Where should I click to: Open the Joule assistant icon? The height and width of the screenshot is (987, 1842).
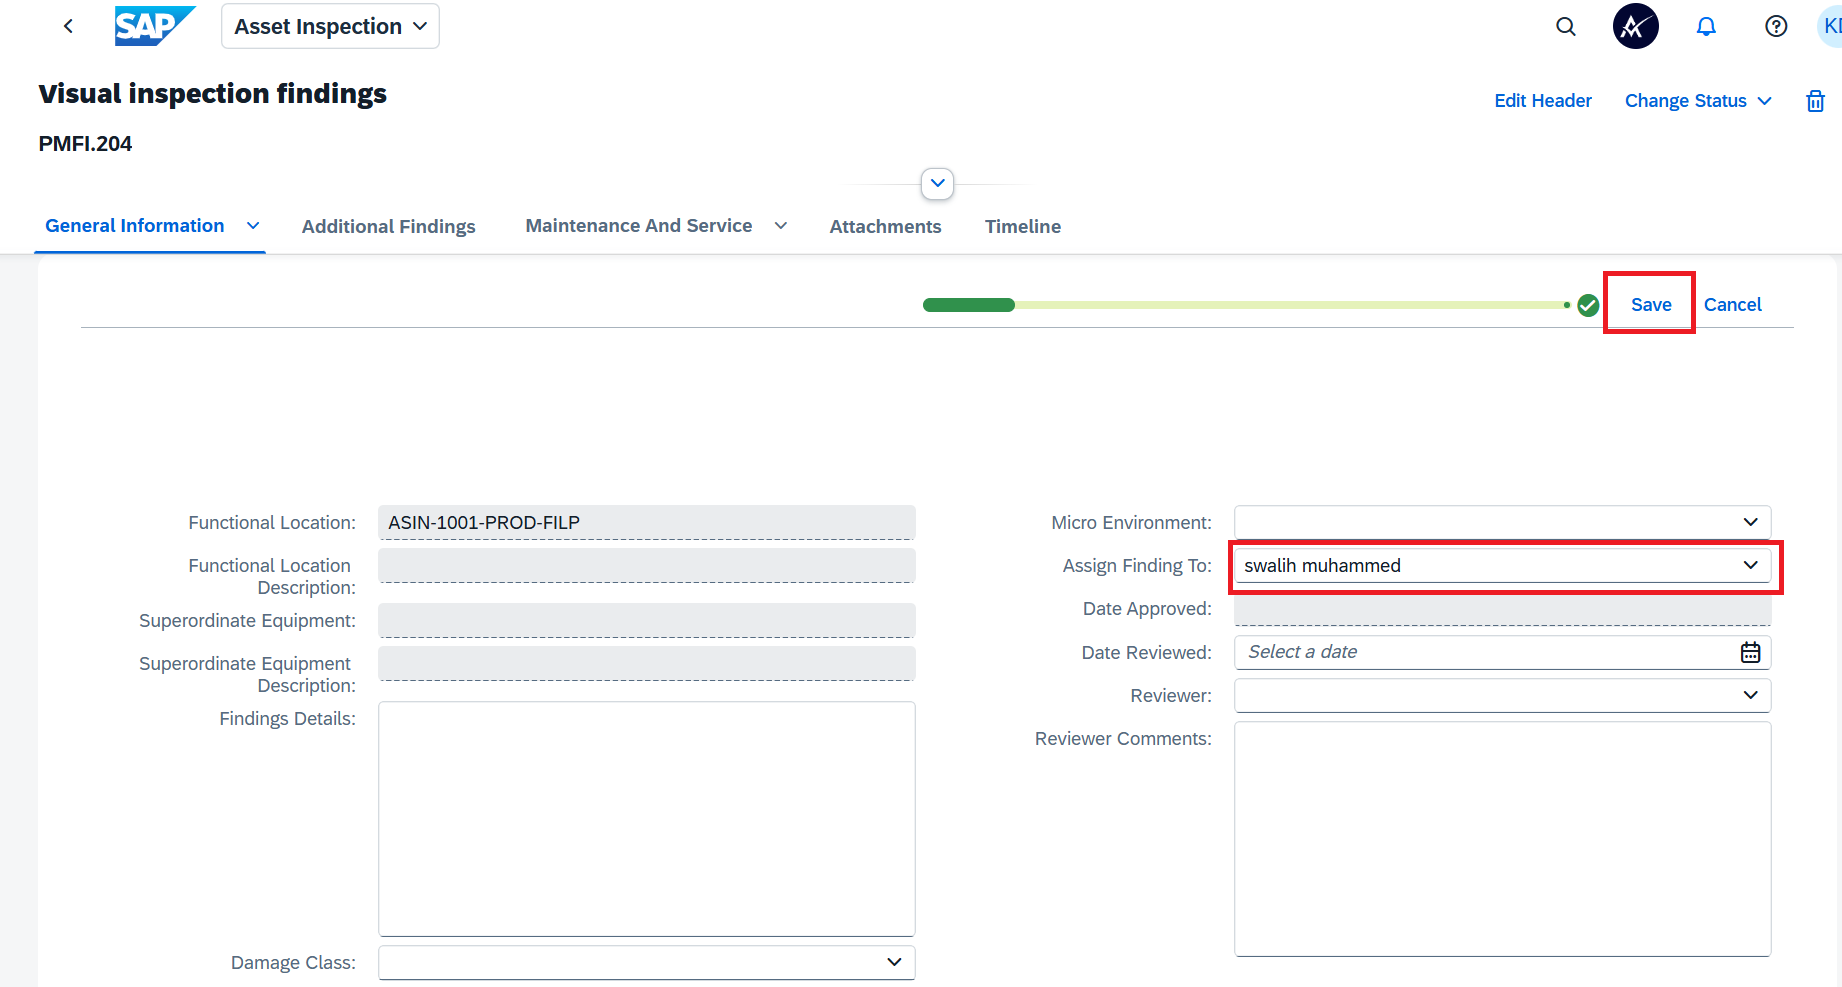point(1636,26)
